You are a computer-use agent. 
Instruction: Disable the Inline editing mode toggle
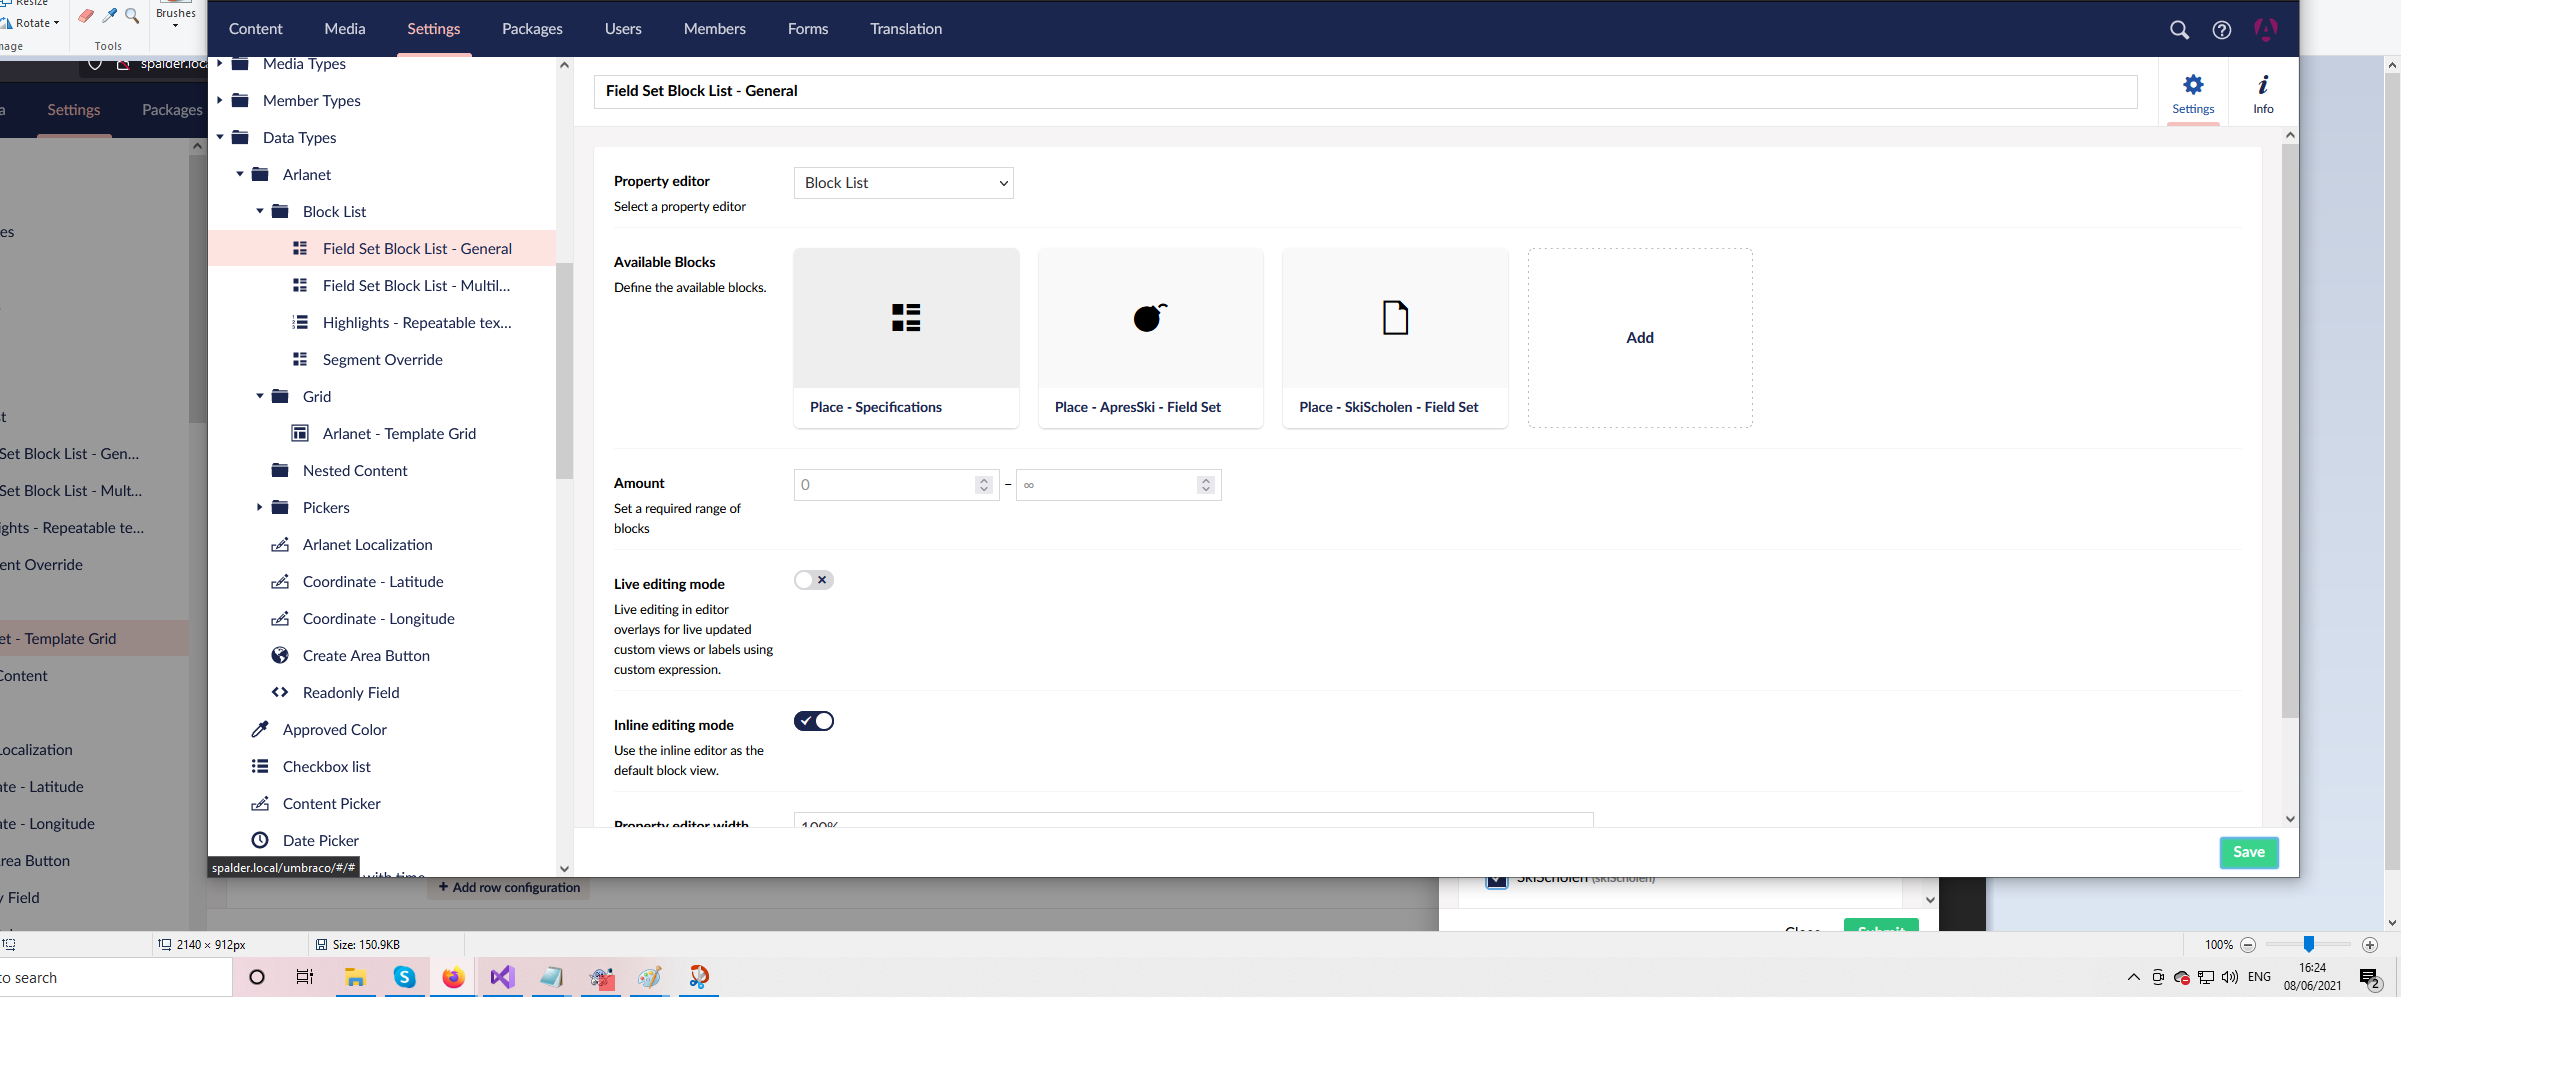point(813,721)
